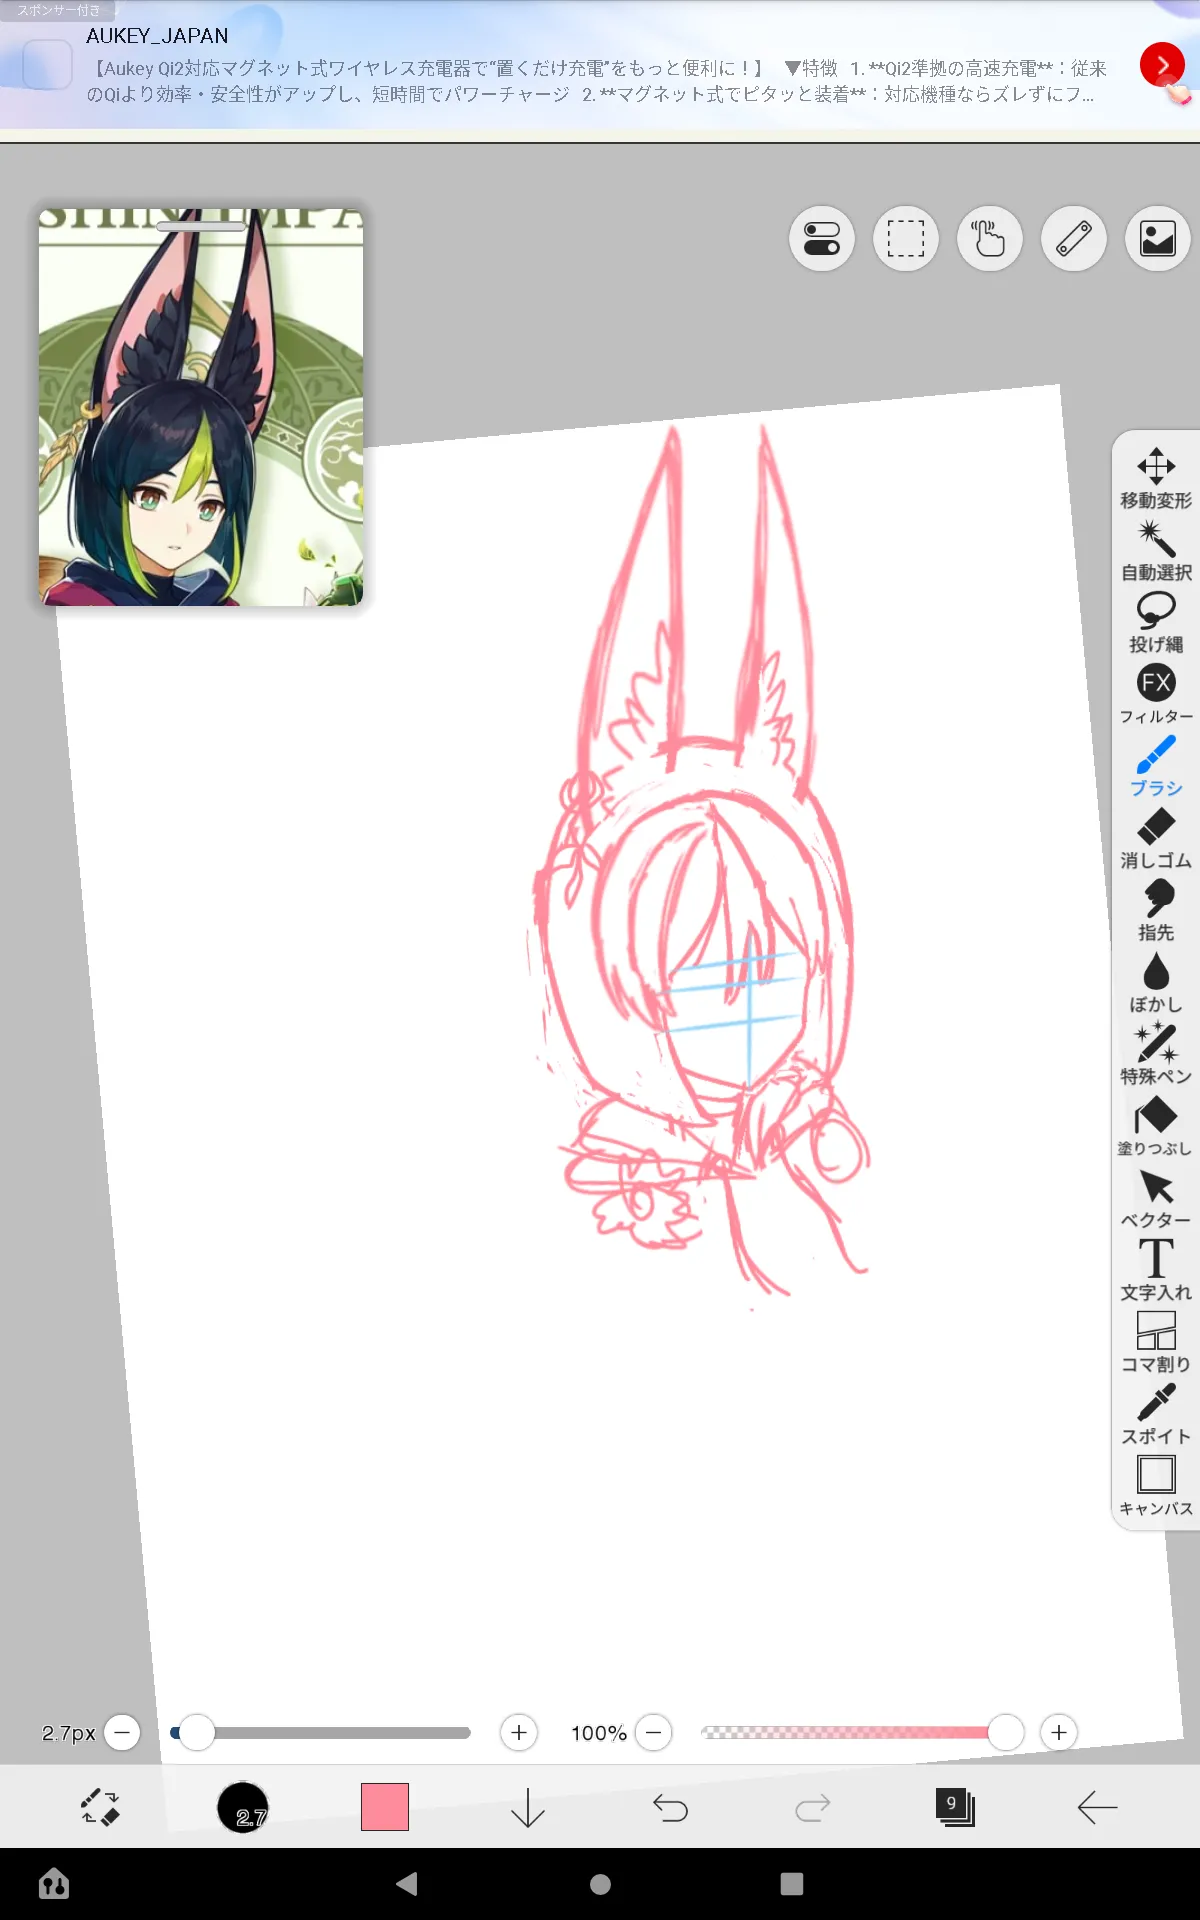Open the reference image material icon

pyautogui.click(x=1158, y=239)
